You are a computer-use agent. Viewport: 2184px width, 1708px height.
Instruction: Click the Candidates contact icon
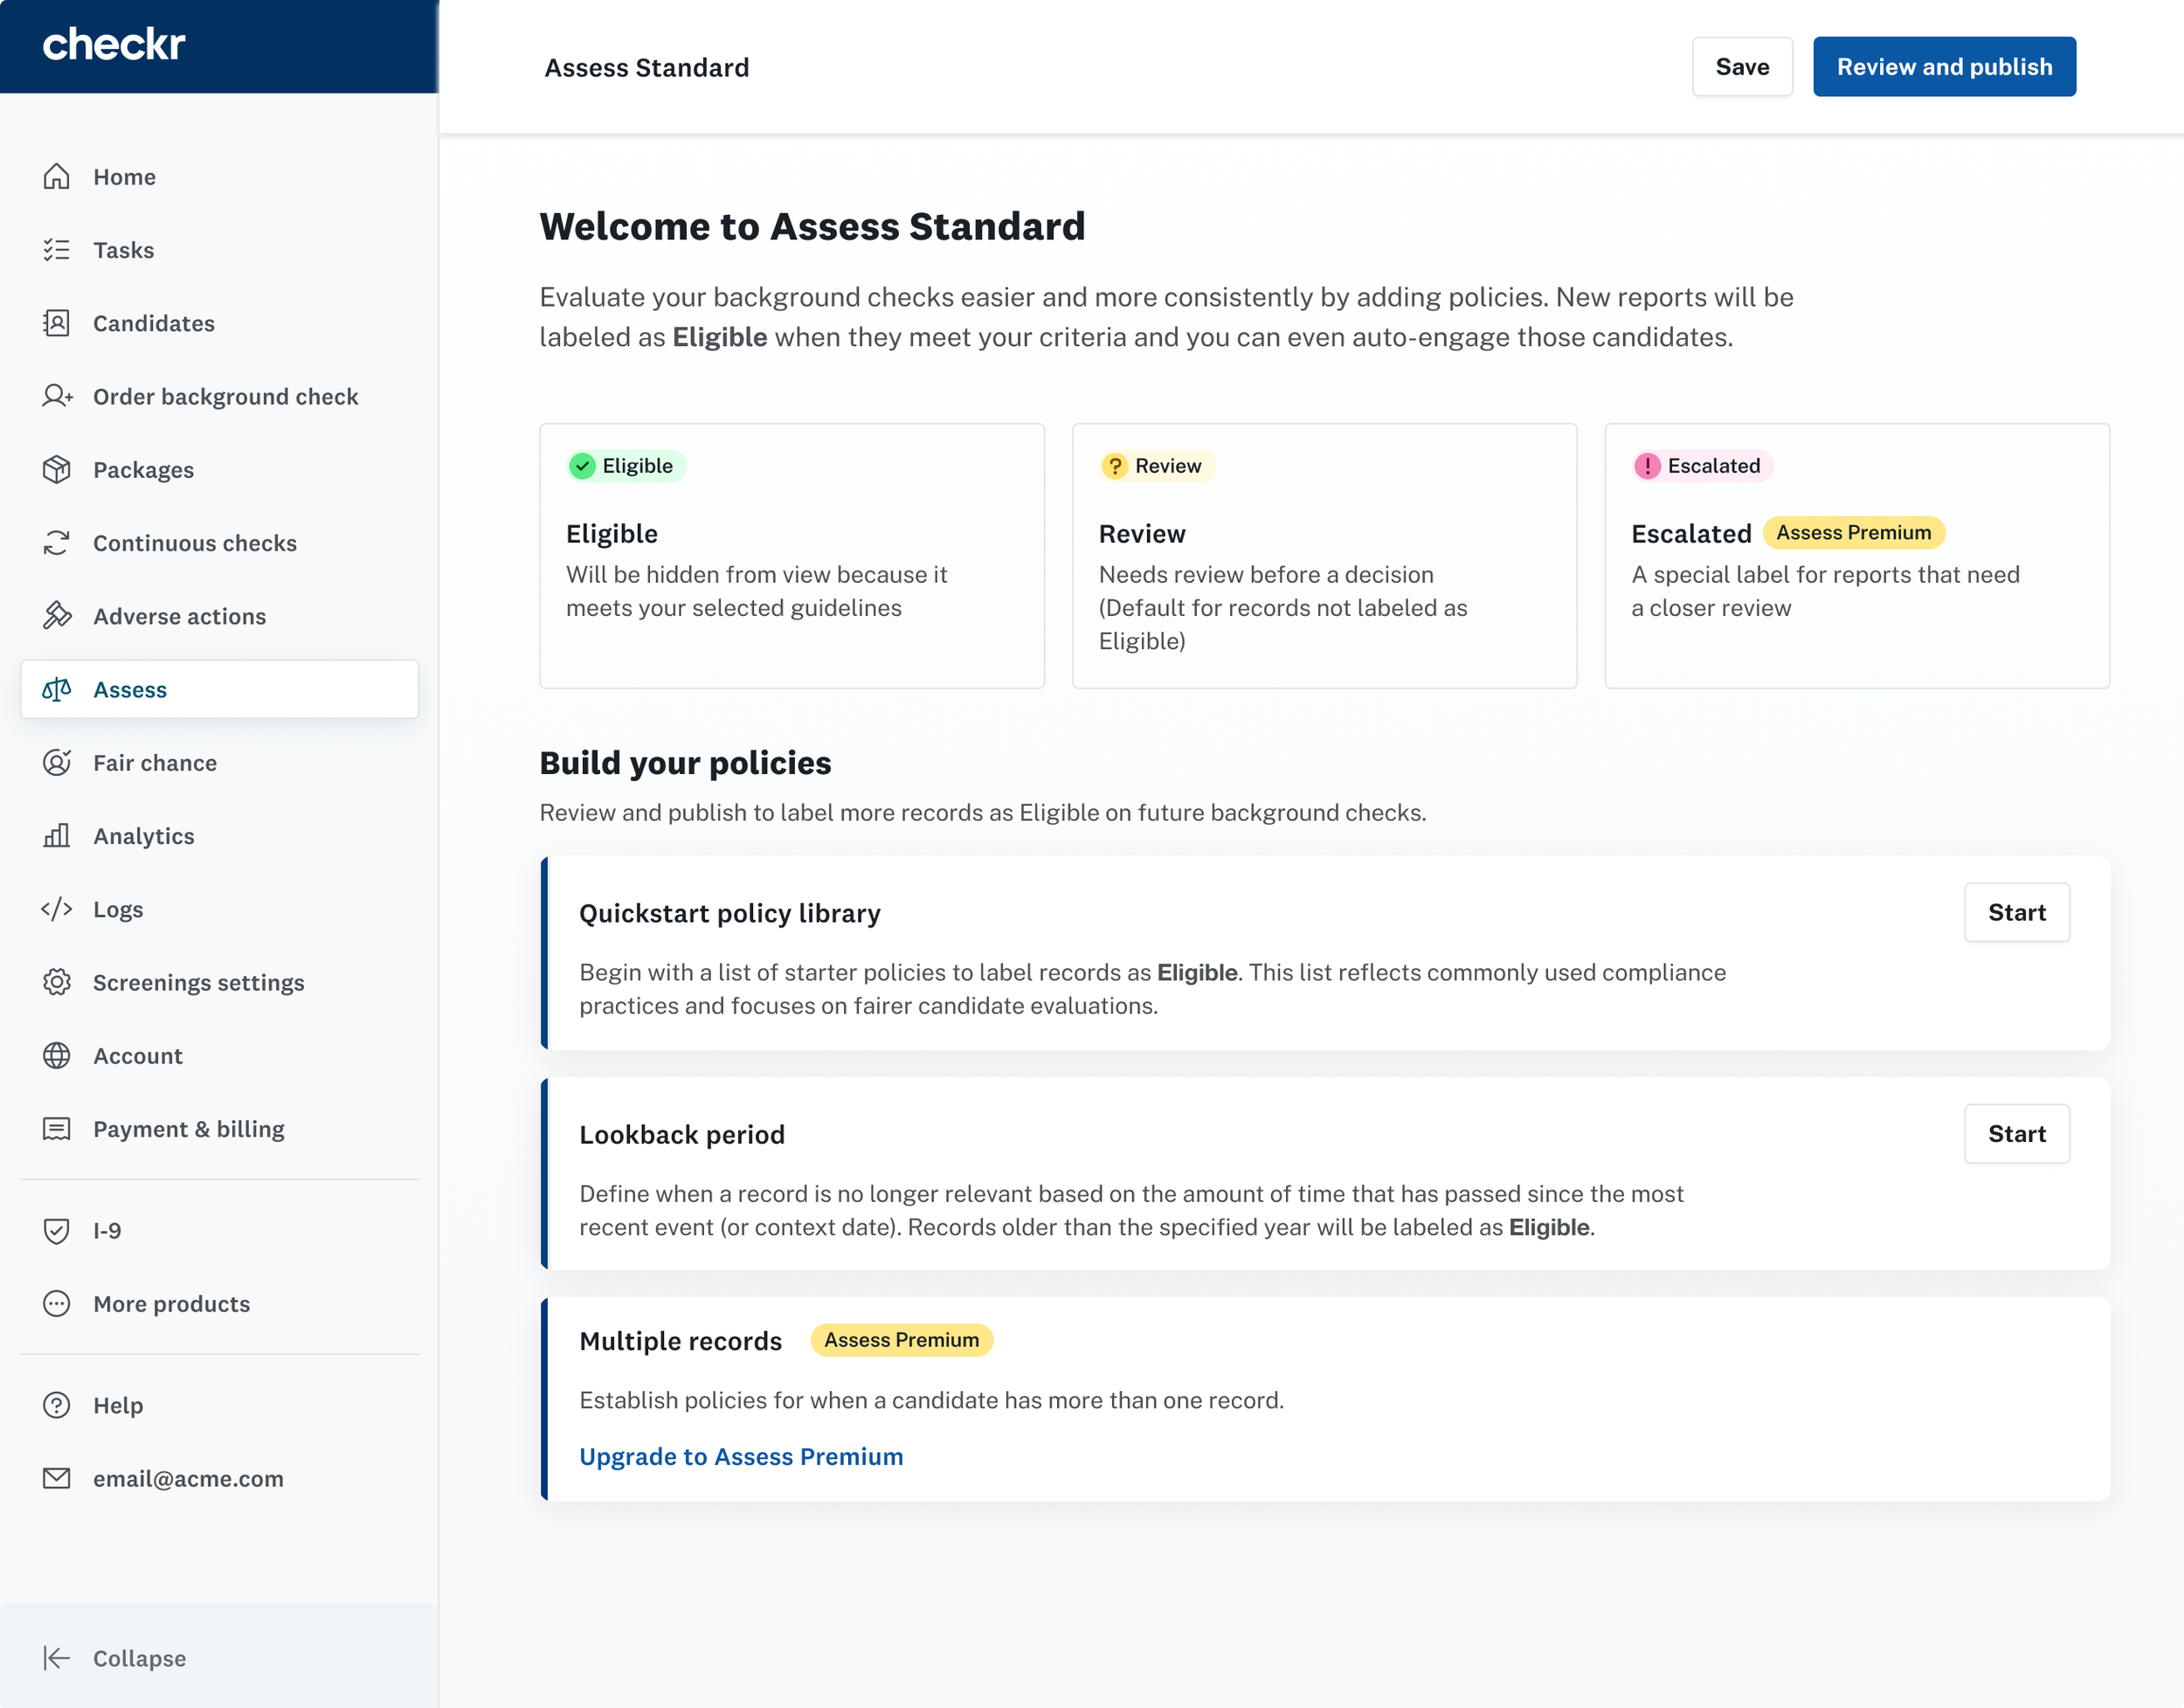pyautogui.click(x=57, y=323)
